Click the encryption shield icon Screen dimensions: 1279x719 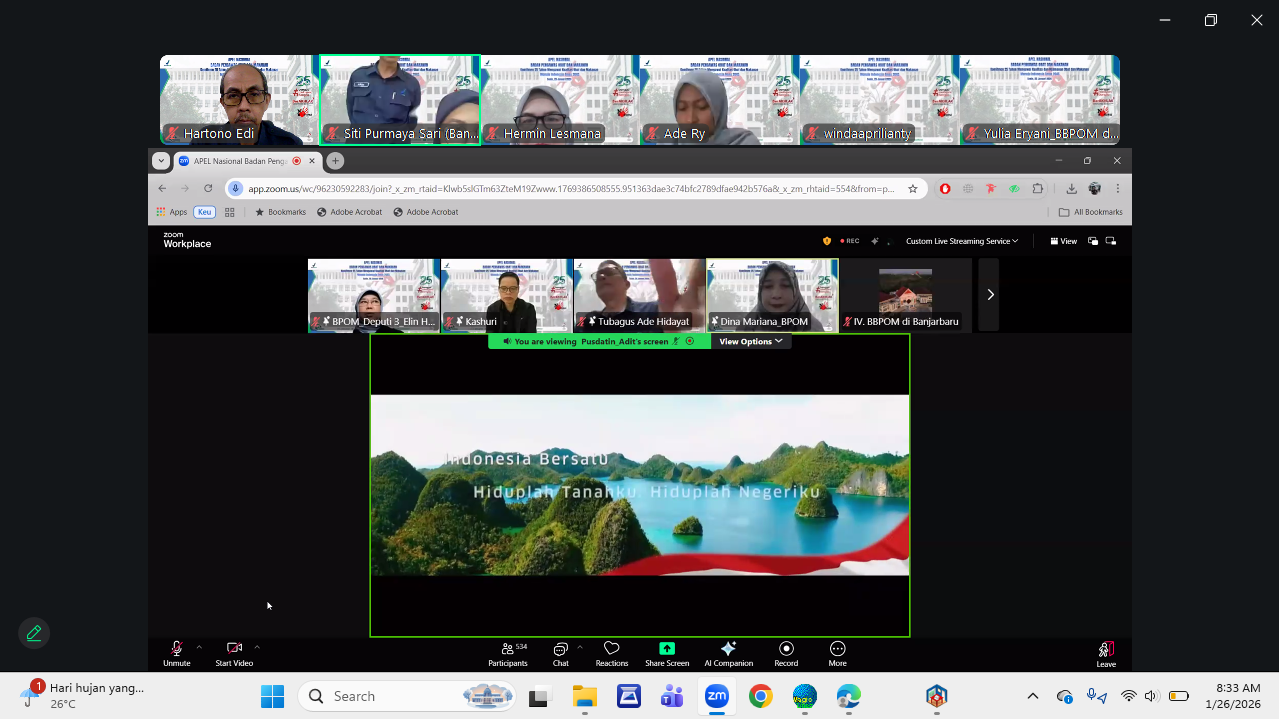tap(826, 241)
